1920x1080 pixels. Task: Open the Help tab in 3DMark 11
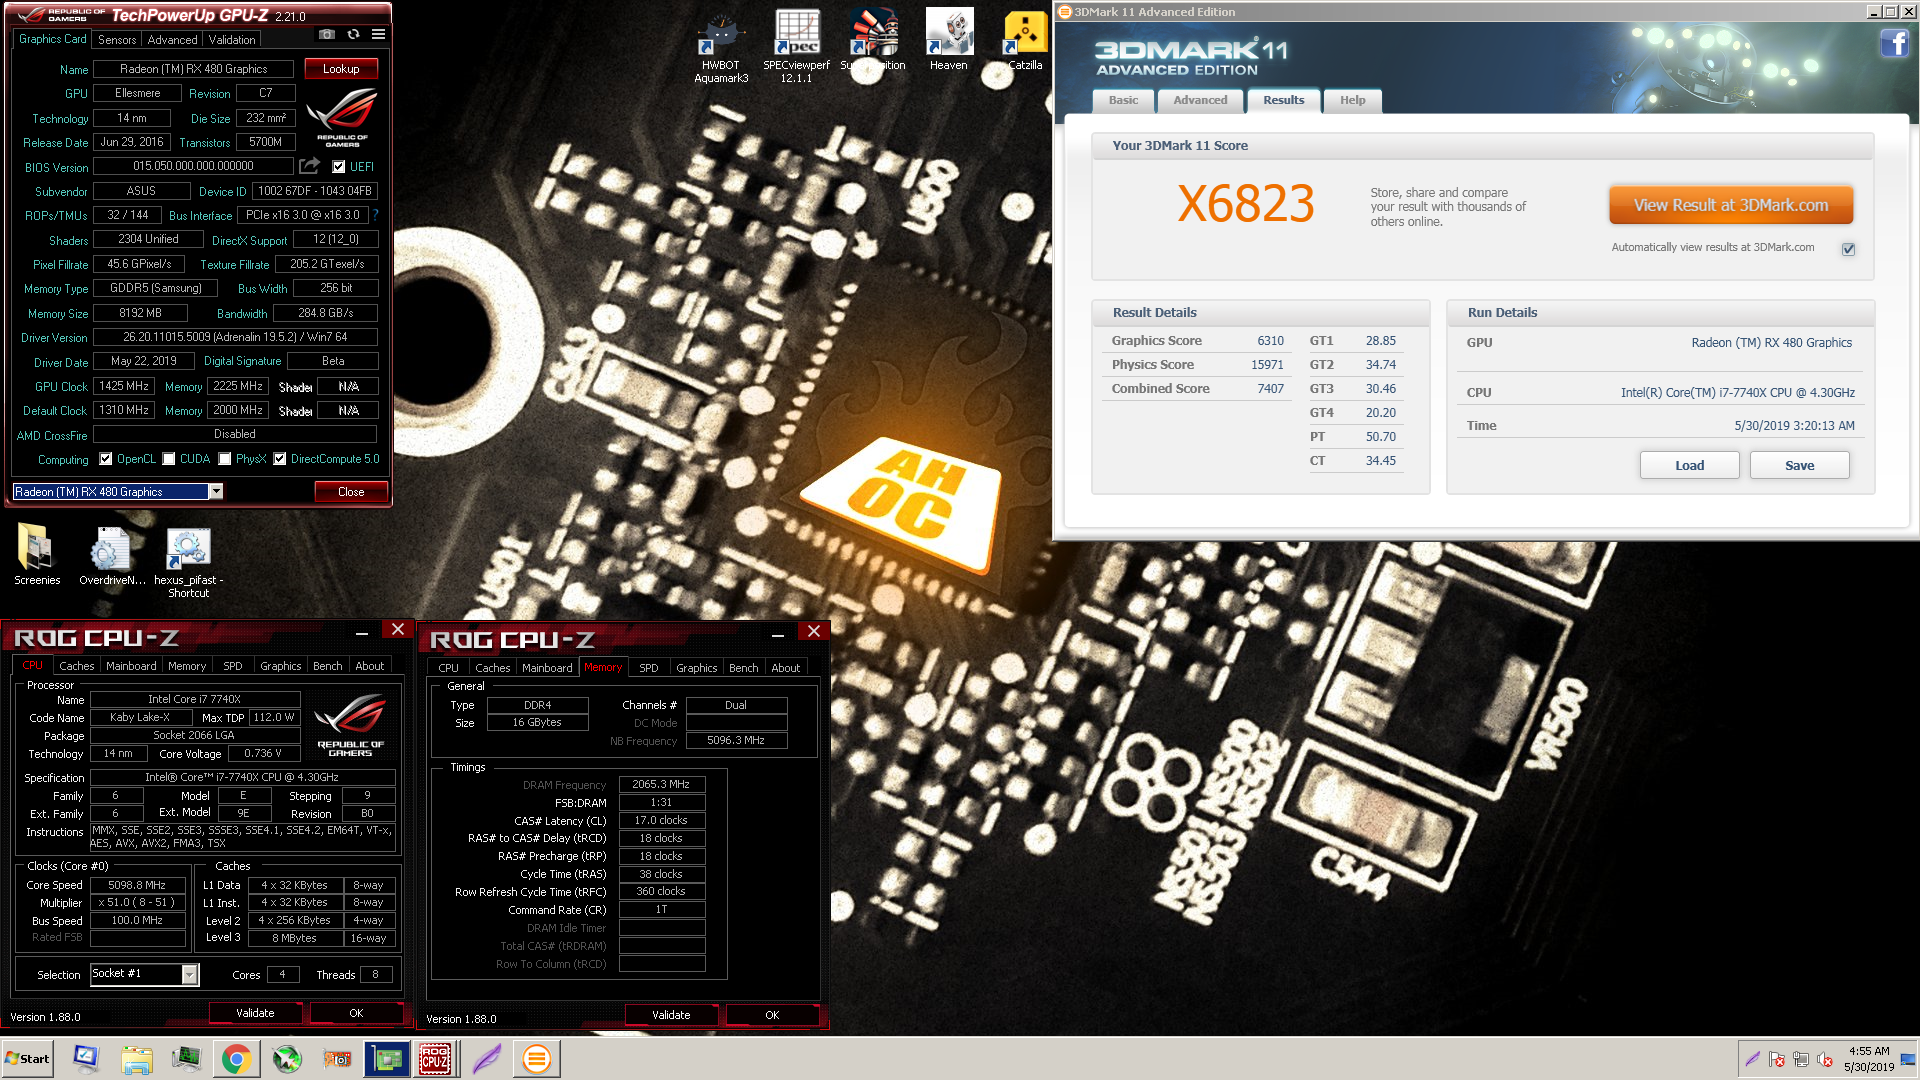(x=1352, y=100)
